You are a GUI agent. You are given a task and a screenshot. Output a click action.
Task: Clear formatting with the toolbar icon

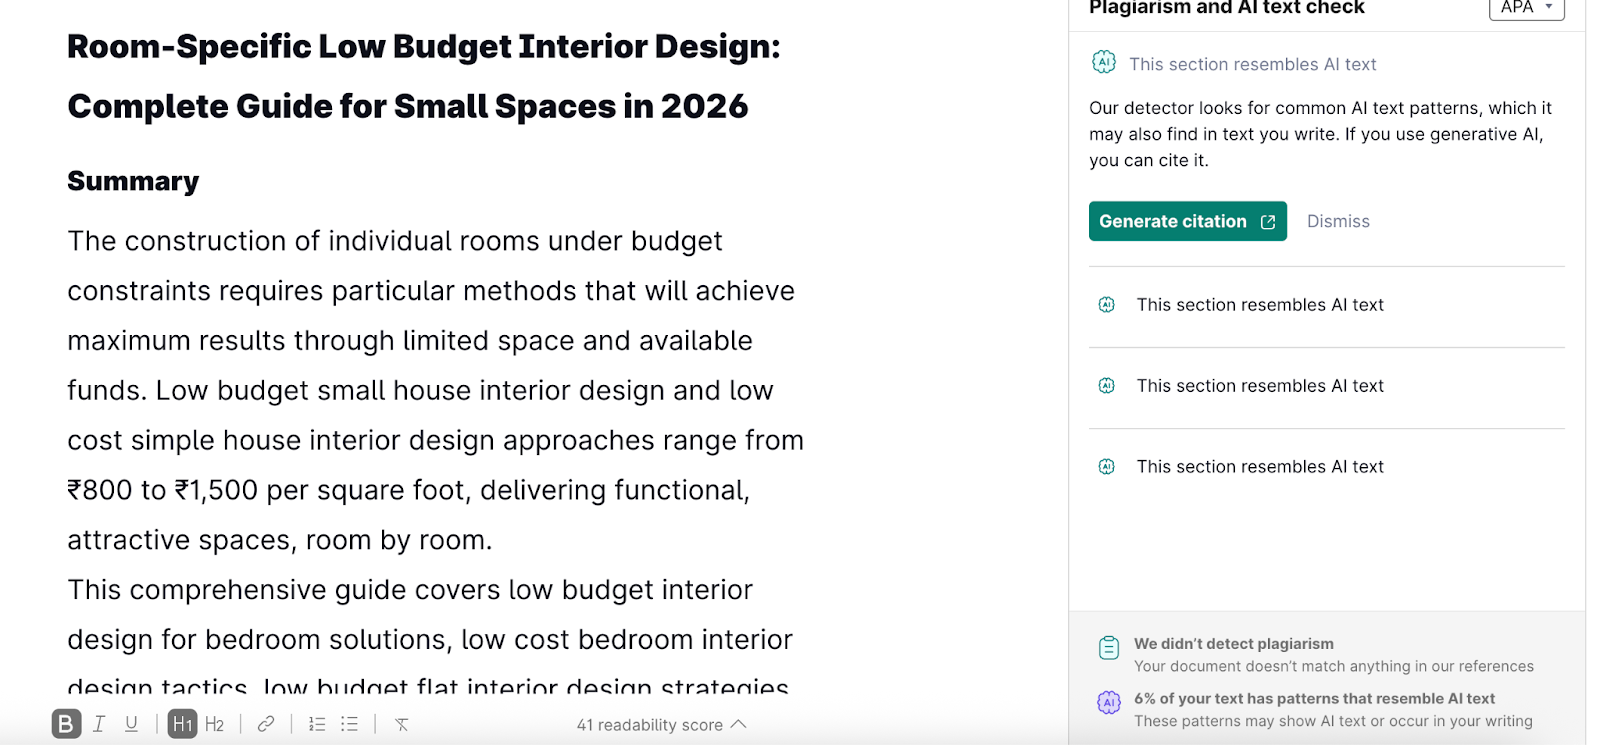tap(402, 724)
